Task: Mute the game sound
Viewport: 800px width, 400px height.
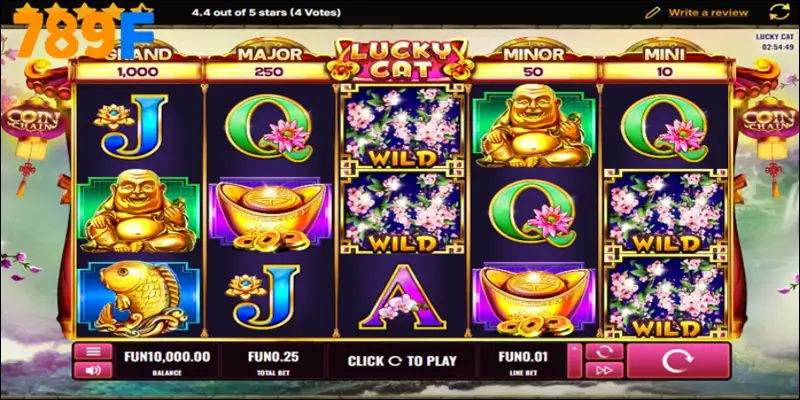Action: point(93,370)
